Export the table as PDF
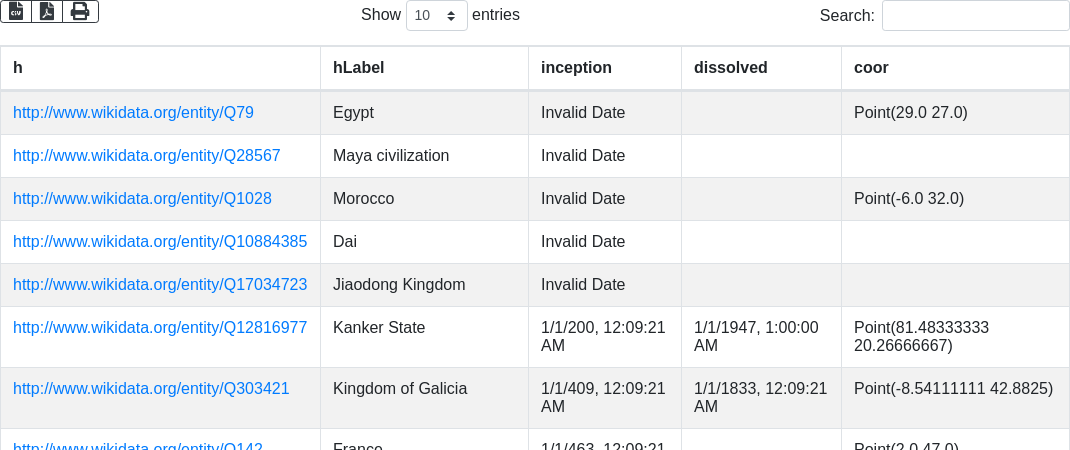This screenshot has width=1070, height=450. click(x=47, y=11)
